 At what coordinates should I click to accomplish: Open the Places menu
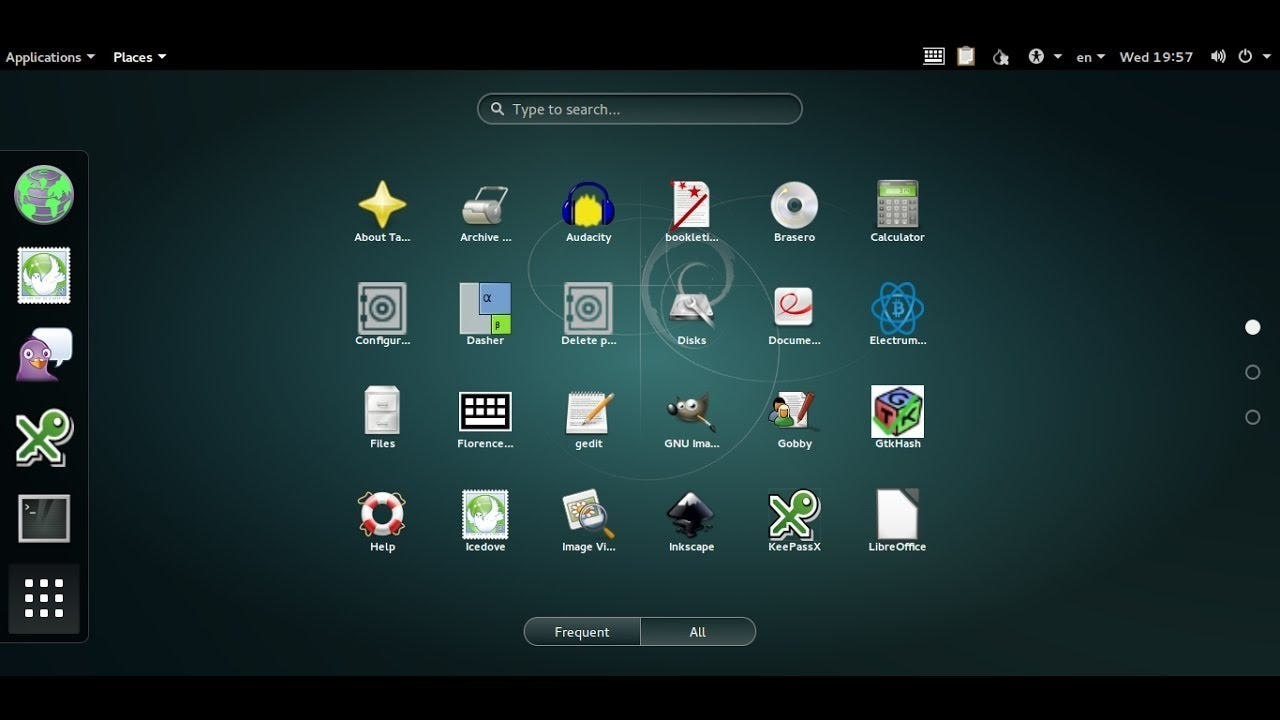(140, 57)
